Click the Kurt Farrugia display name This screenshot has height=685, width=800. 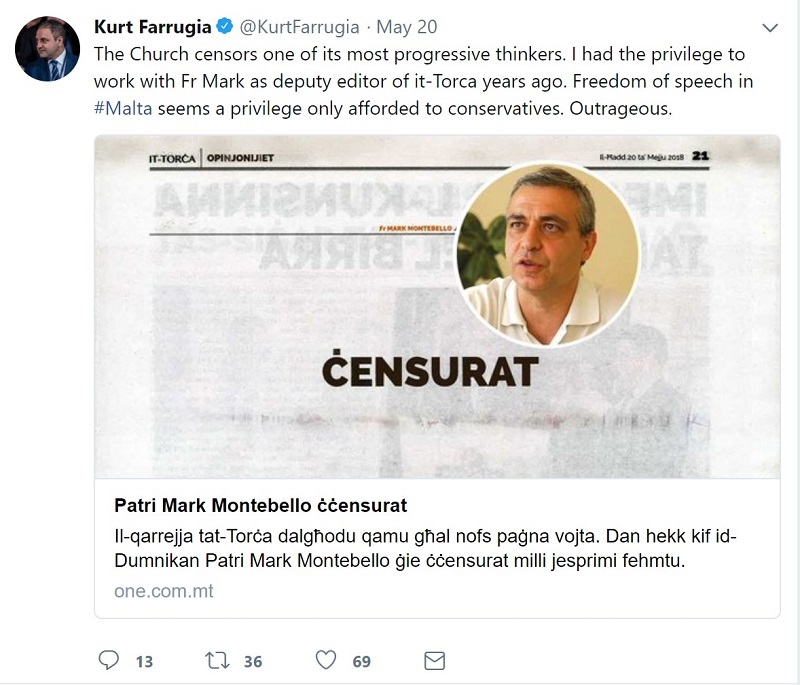point(153,26)
